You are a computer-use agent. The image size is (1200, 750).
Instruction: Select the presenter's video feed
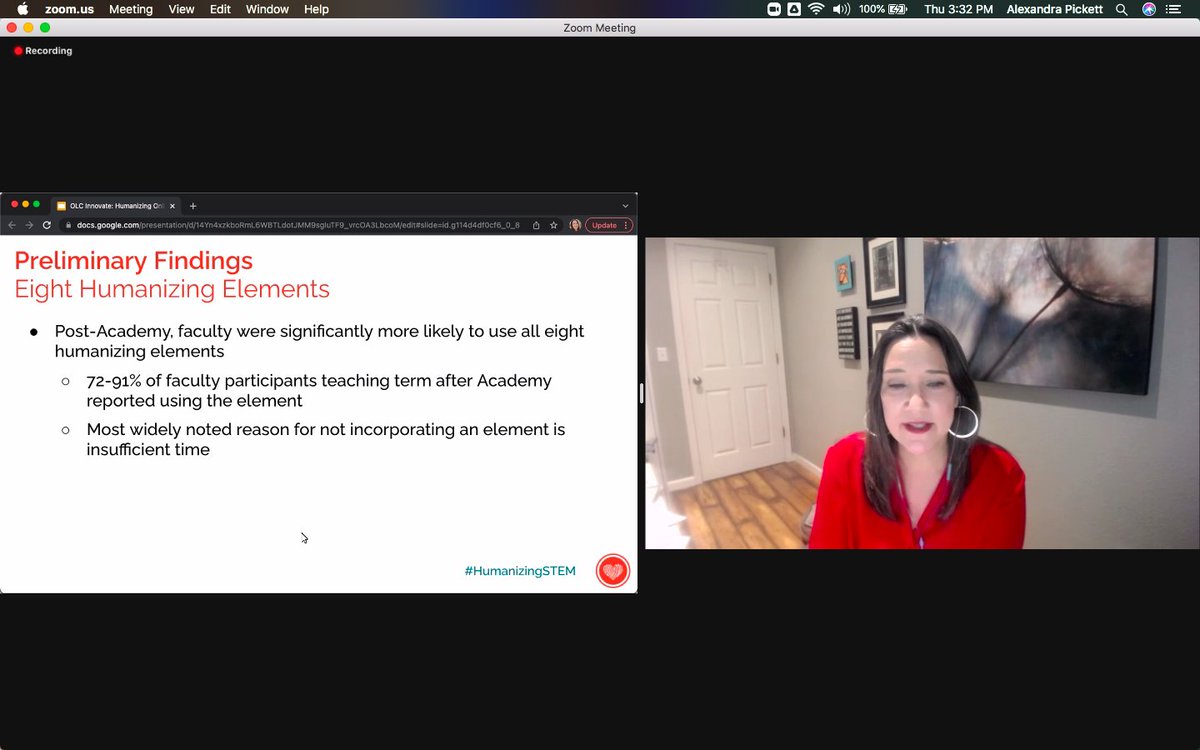pyautogui.click(x=922, y=393)
